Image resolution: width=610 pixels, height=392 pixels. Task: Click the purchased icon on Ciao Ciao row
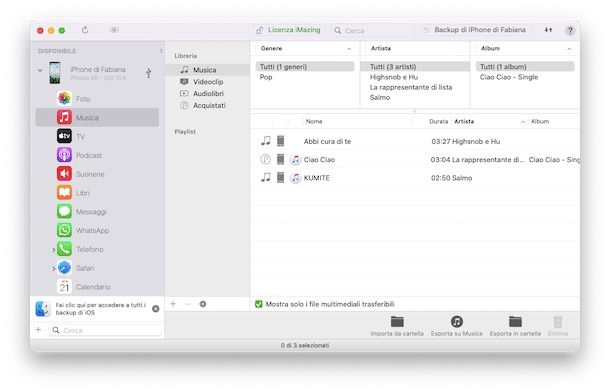[x=265, y=159]
